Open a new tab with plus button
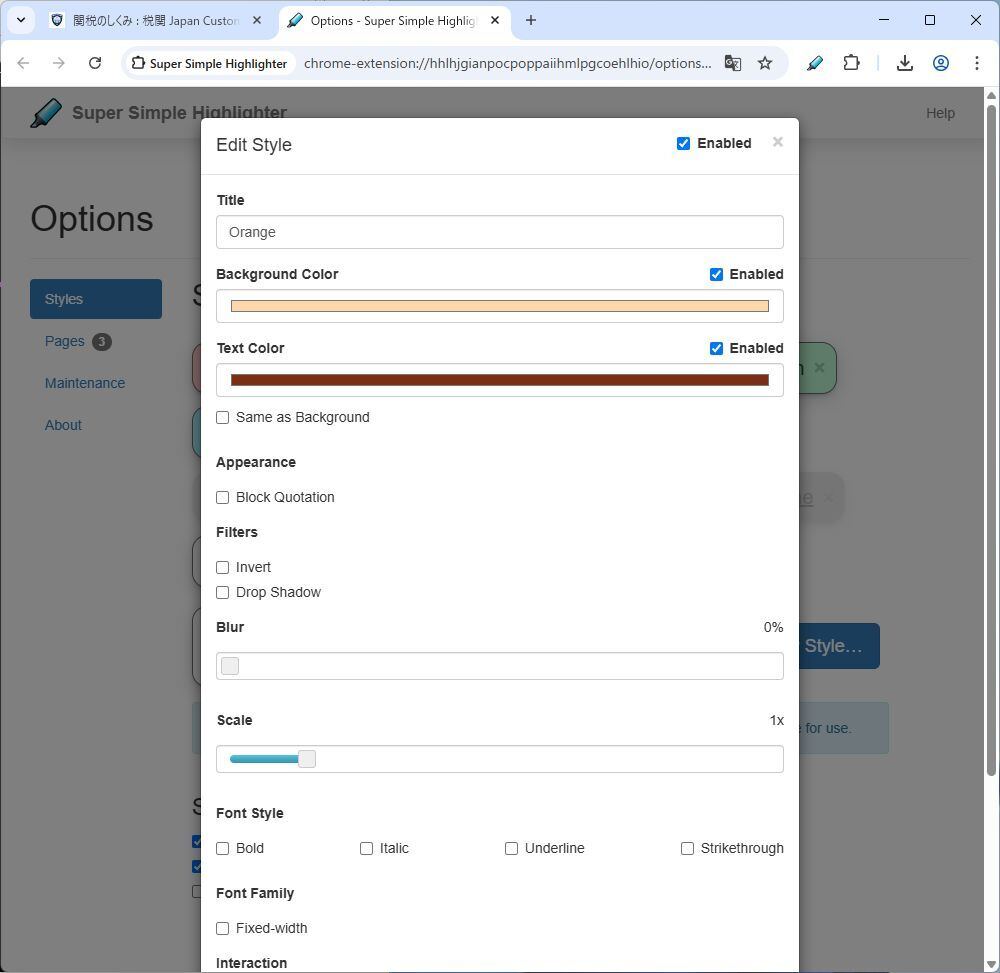This screenshot has width=1000, height=973. point(531,20)
